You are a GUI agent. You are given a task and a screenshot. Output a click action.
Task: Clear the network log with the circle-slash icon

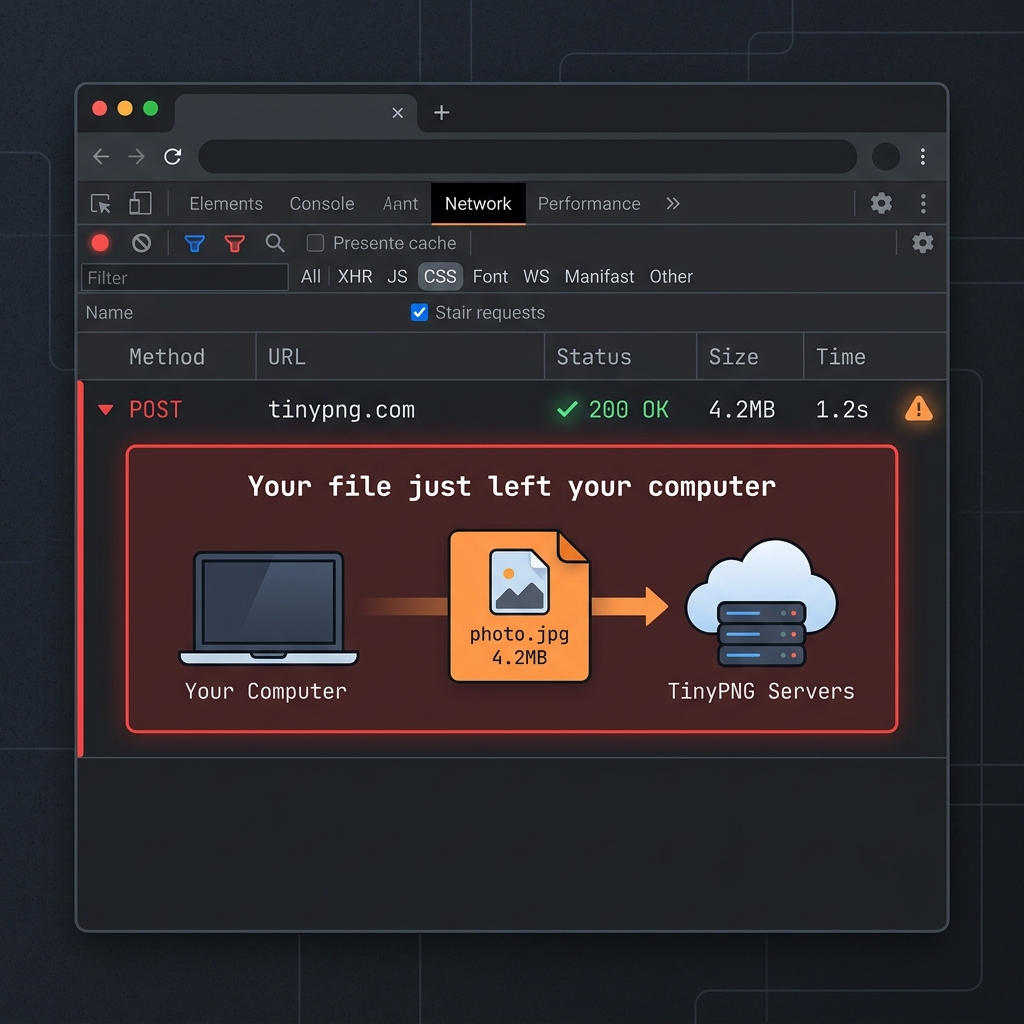(141, 243)
